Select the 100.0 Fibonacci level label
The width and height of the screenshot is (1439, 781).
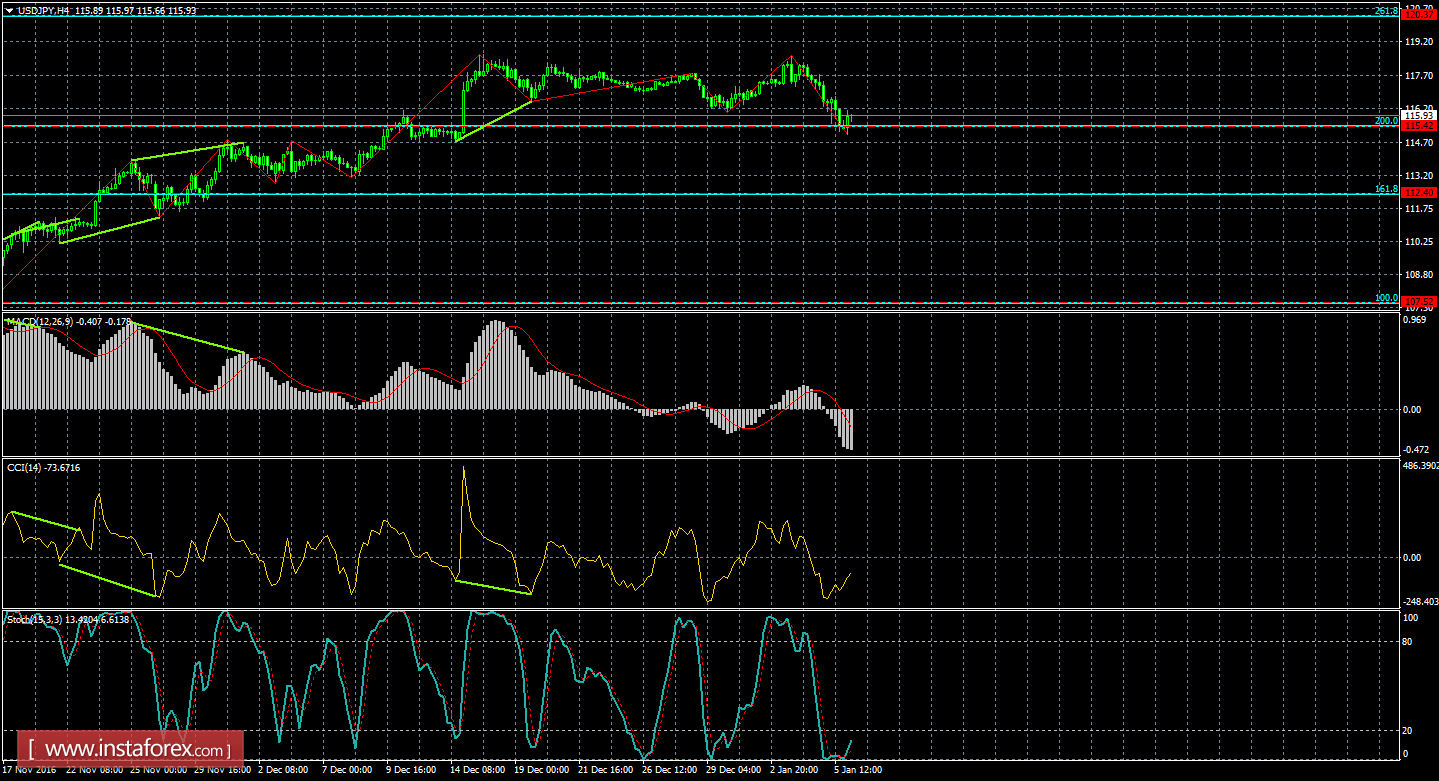click(1385, 297)
